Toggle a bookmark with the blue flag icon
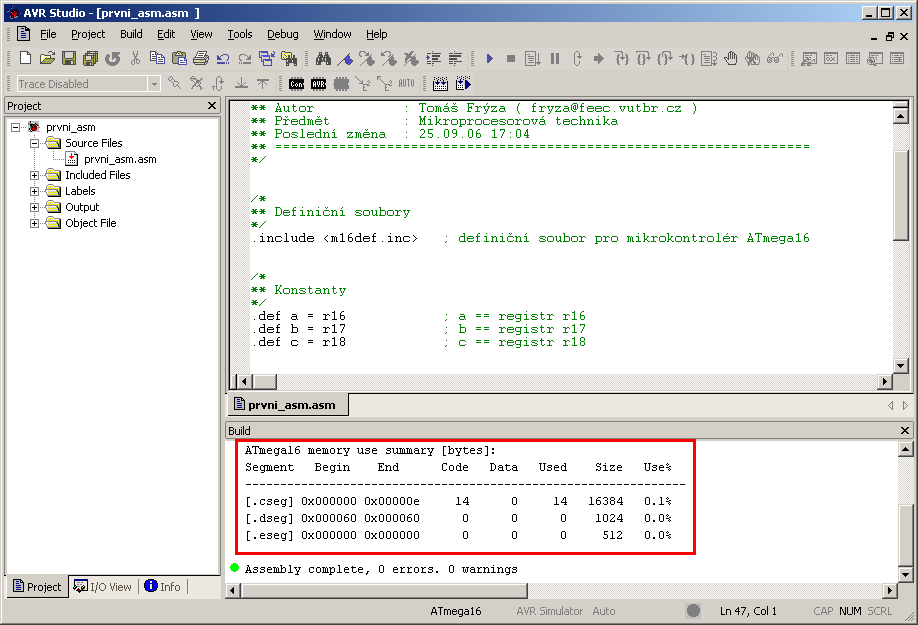 [345, 58]
